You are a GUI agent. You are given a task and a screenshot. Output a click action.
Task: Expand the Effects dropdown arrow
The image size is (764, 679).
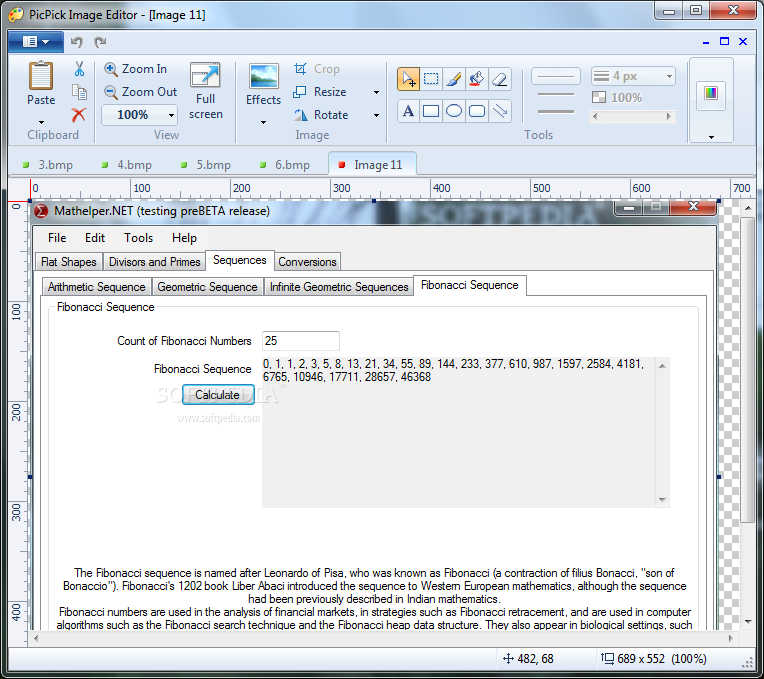click(x=263, y=122)
